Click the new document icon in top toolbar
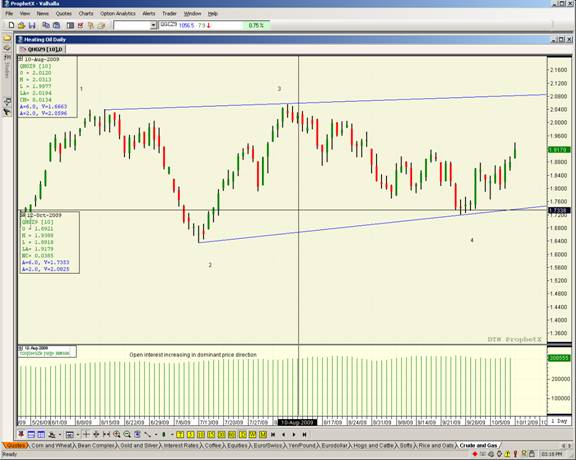The image size is (576, 460). (11, 25)
